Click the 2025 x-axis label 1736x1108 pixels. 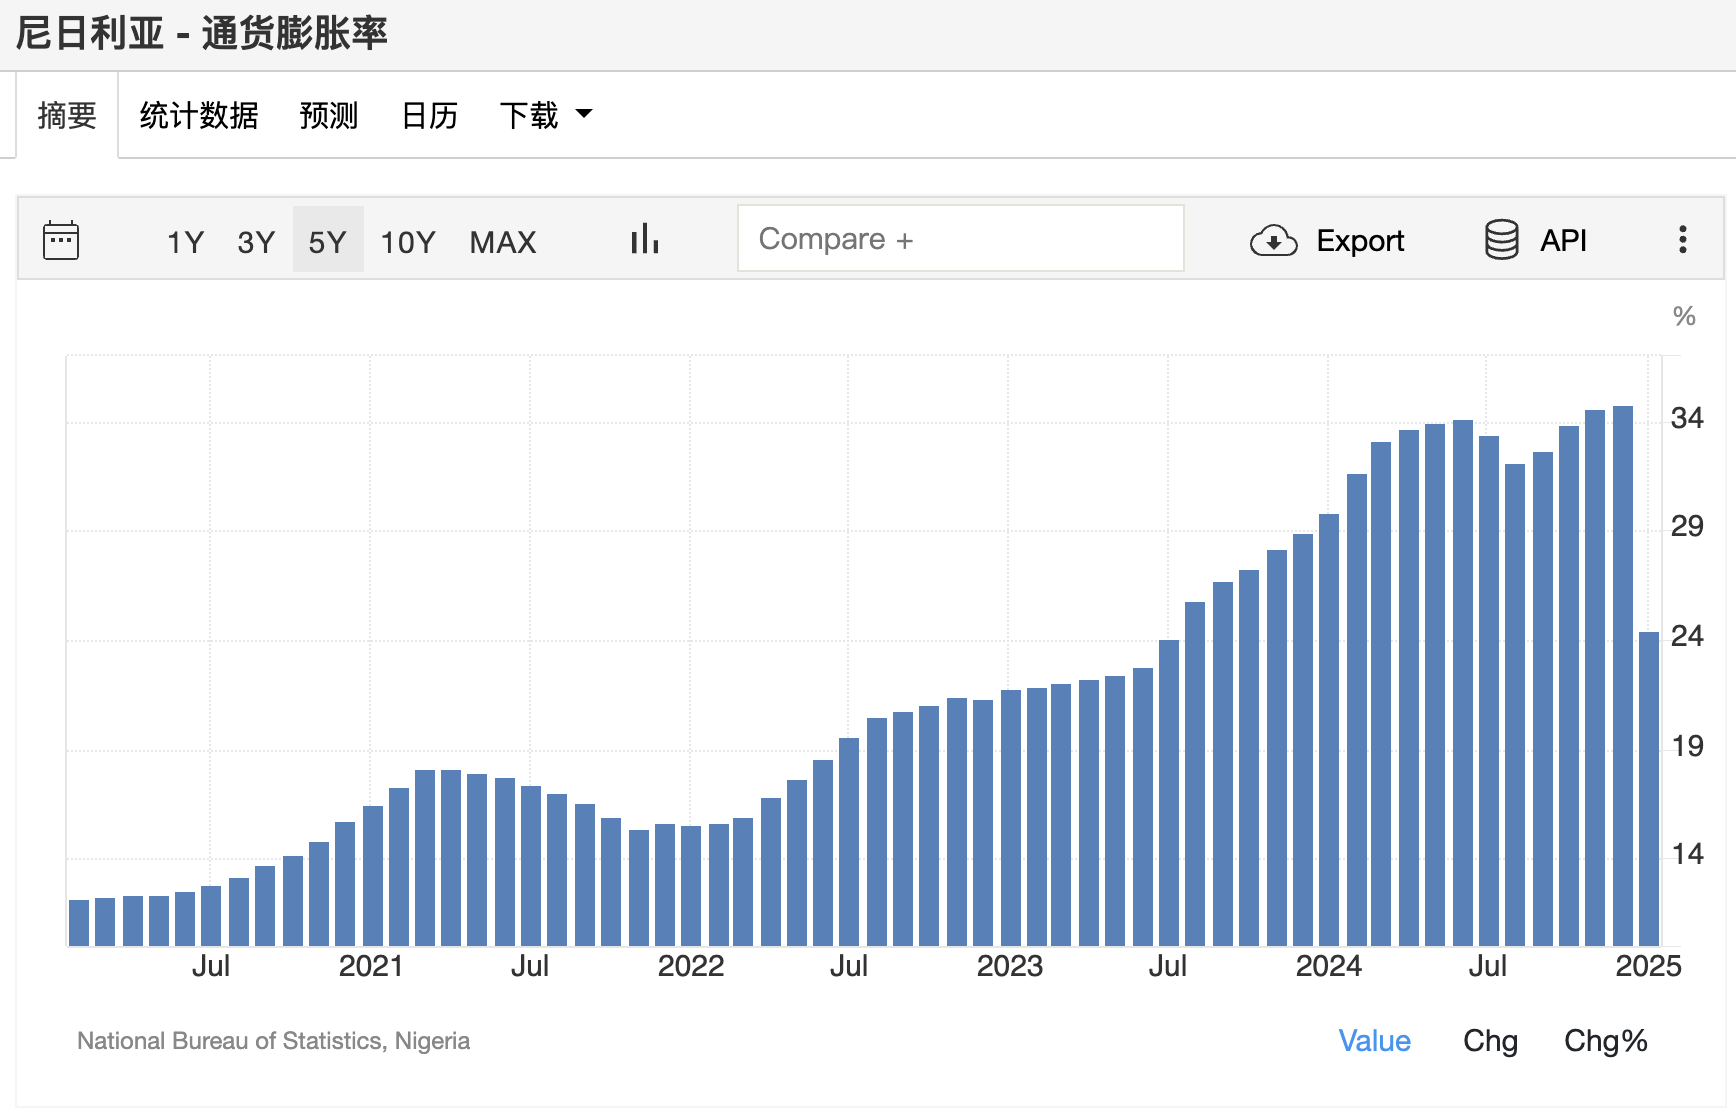[x=1648, y=966]
